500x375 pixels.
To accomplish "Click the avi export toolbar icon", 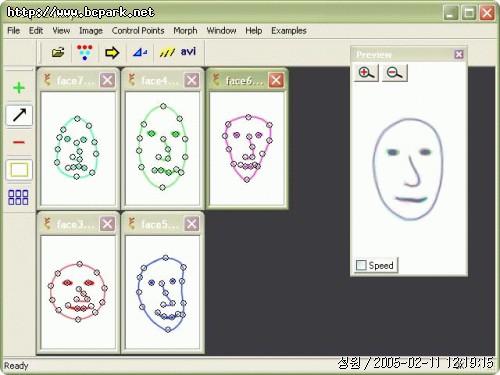I will 188,52.
